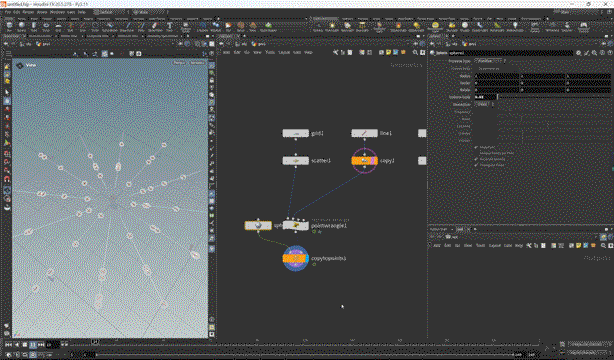
Task: Click the copytopoints1 node
Action: [296, 259]
